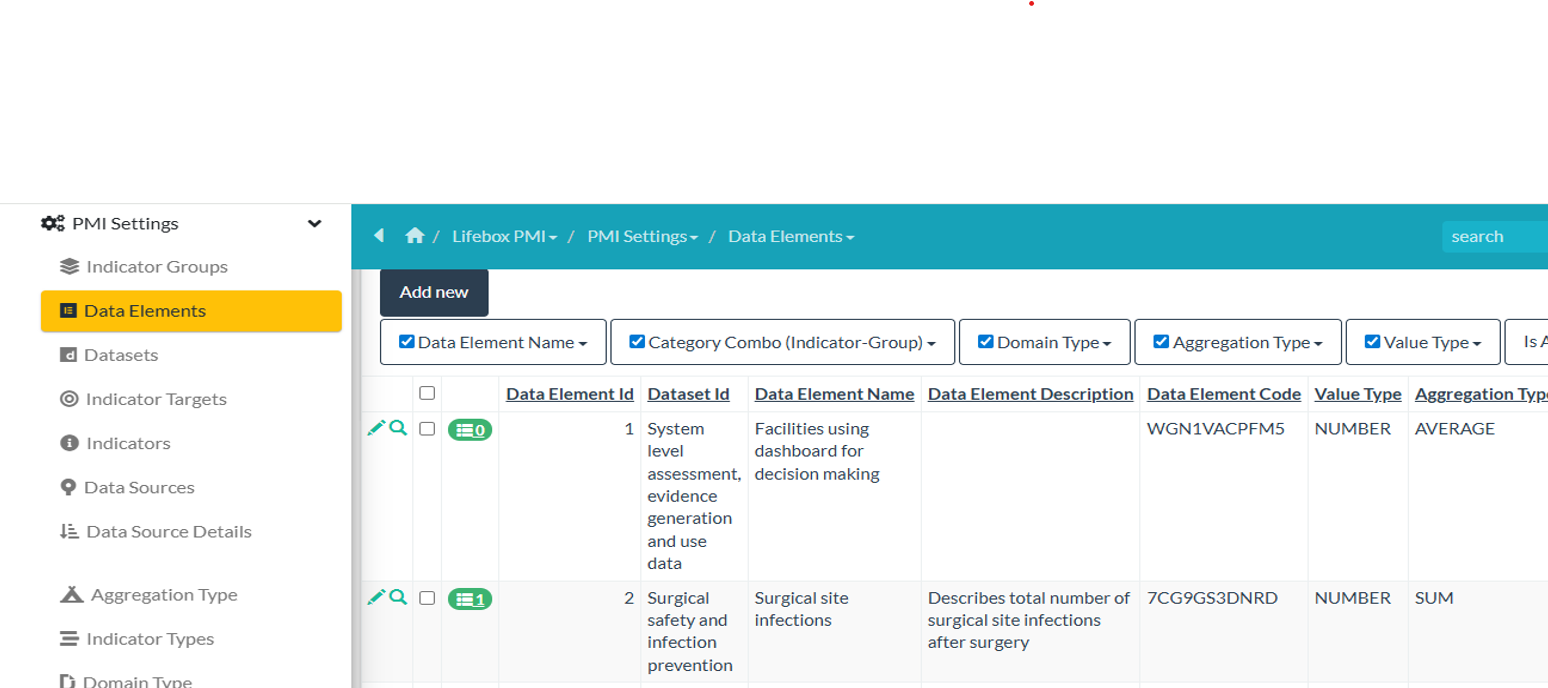Click edit pencil icon for Facilities using dashboard row

pos(376,428)
